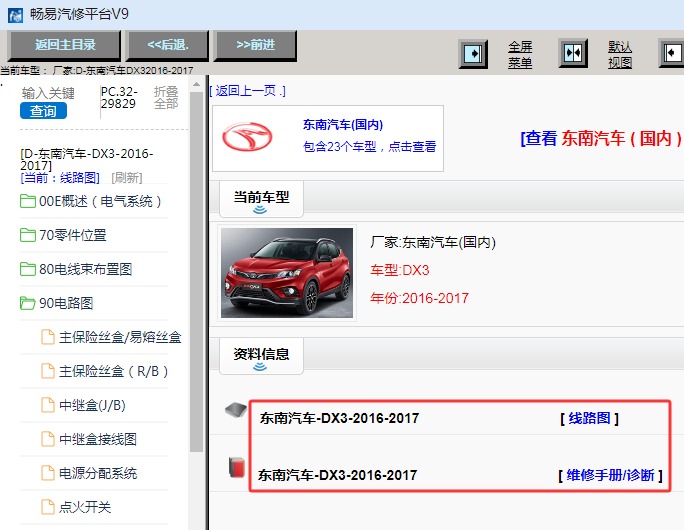Click document icon beside 中继盒接线图

[48, 439]
